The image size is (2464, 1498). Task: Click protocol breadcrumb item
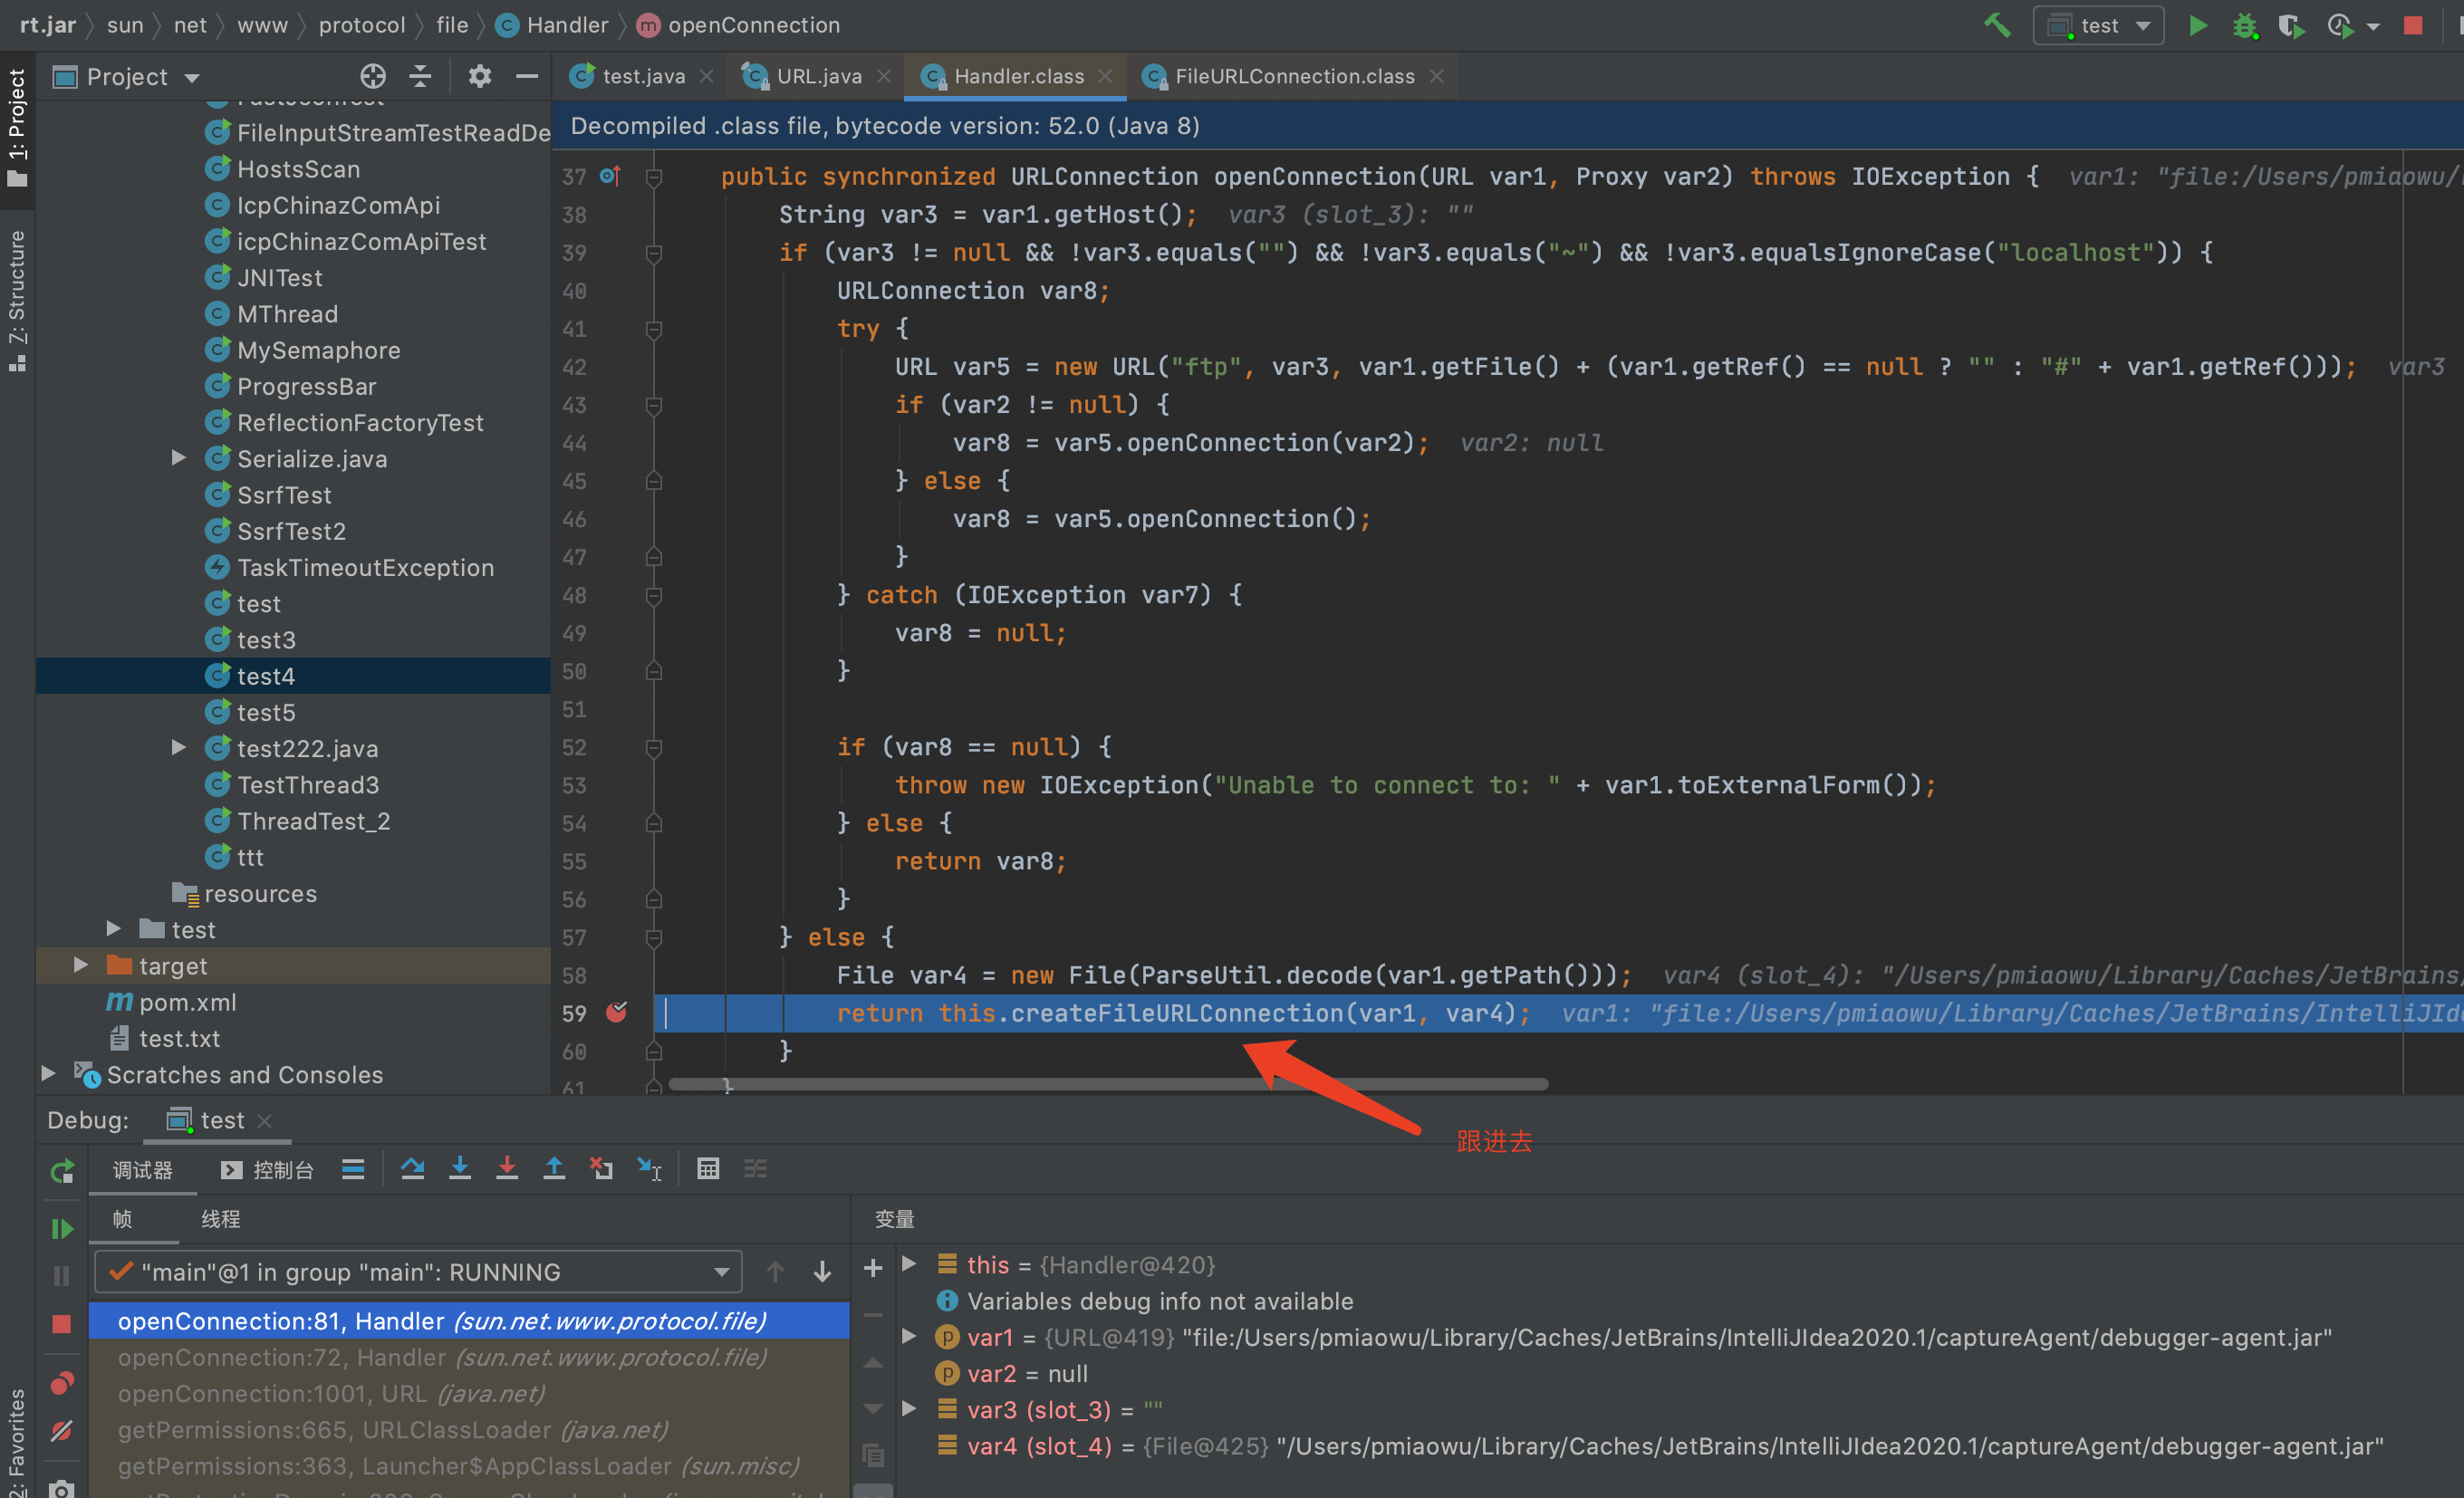click(x=362, y=25)
